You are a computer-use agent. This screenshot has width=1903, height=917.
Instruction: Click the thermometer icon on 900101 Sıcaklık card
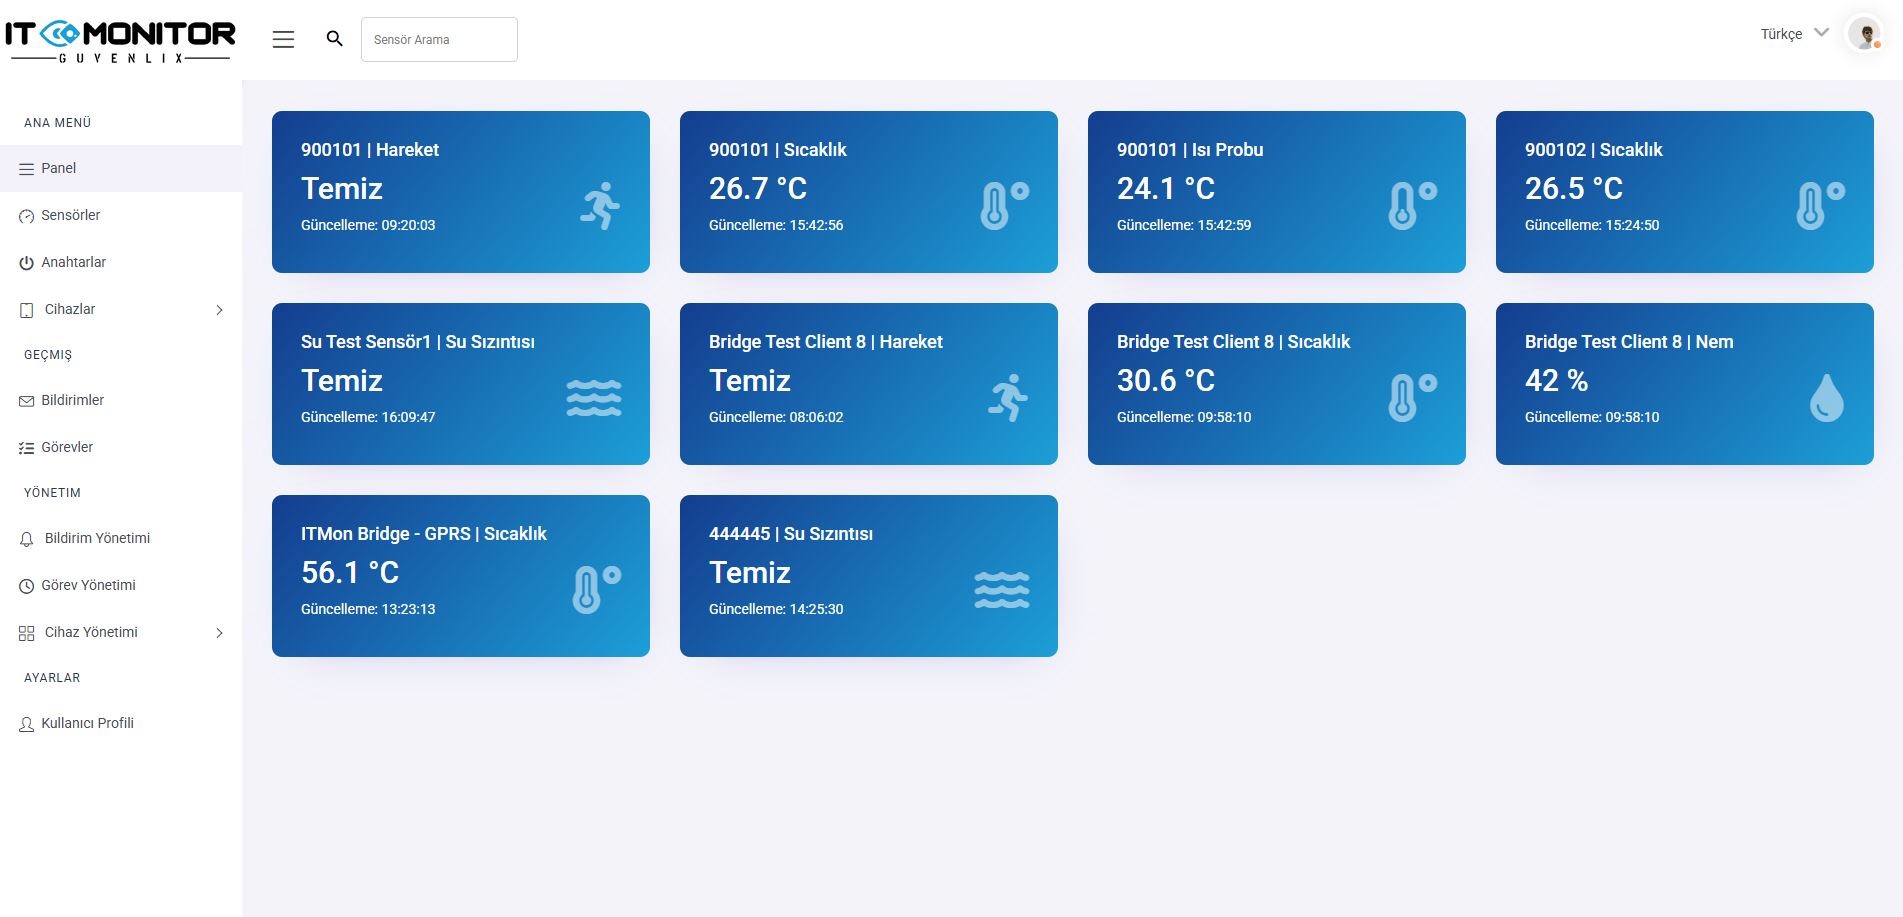coord(1004,206)
